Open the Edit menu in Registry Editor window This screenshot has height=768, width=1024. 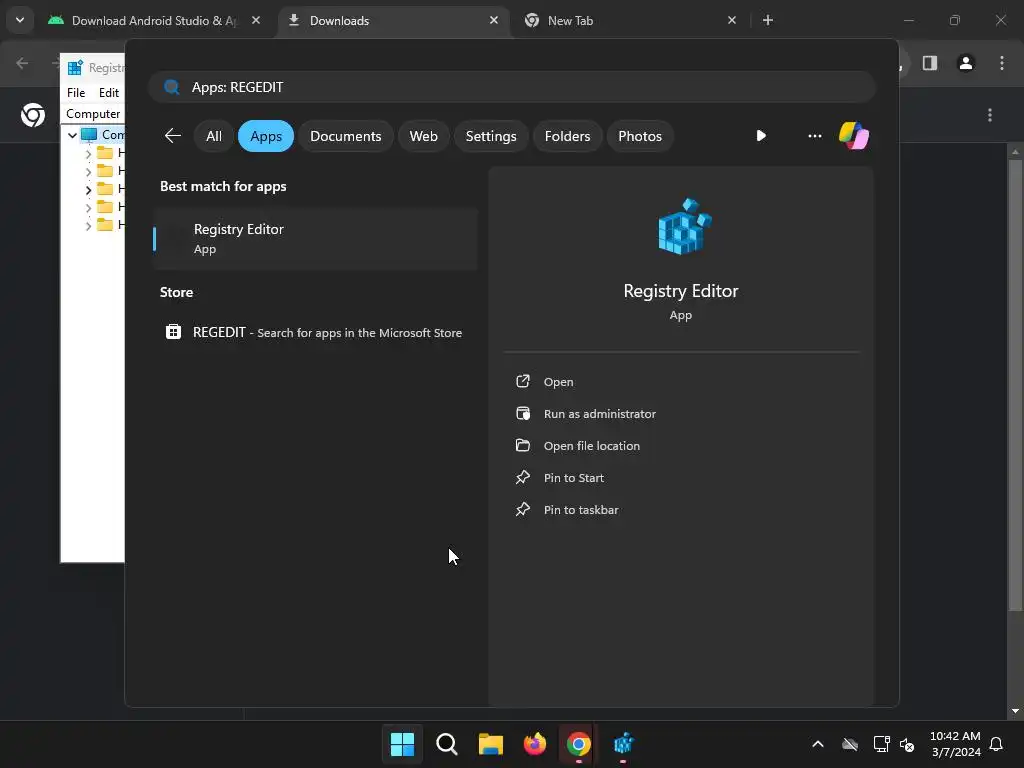(108, 93)
